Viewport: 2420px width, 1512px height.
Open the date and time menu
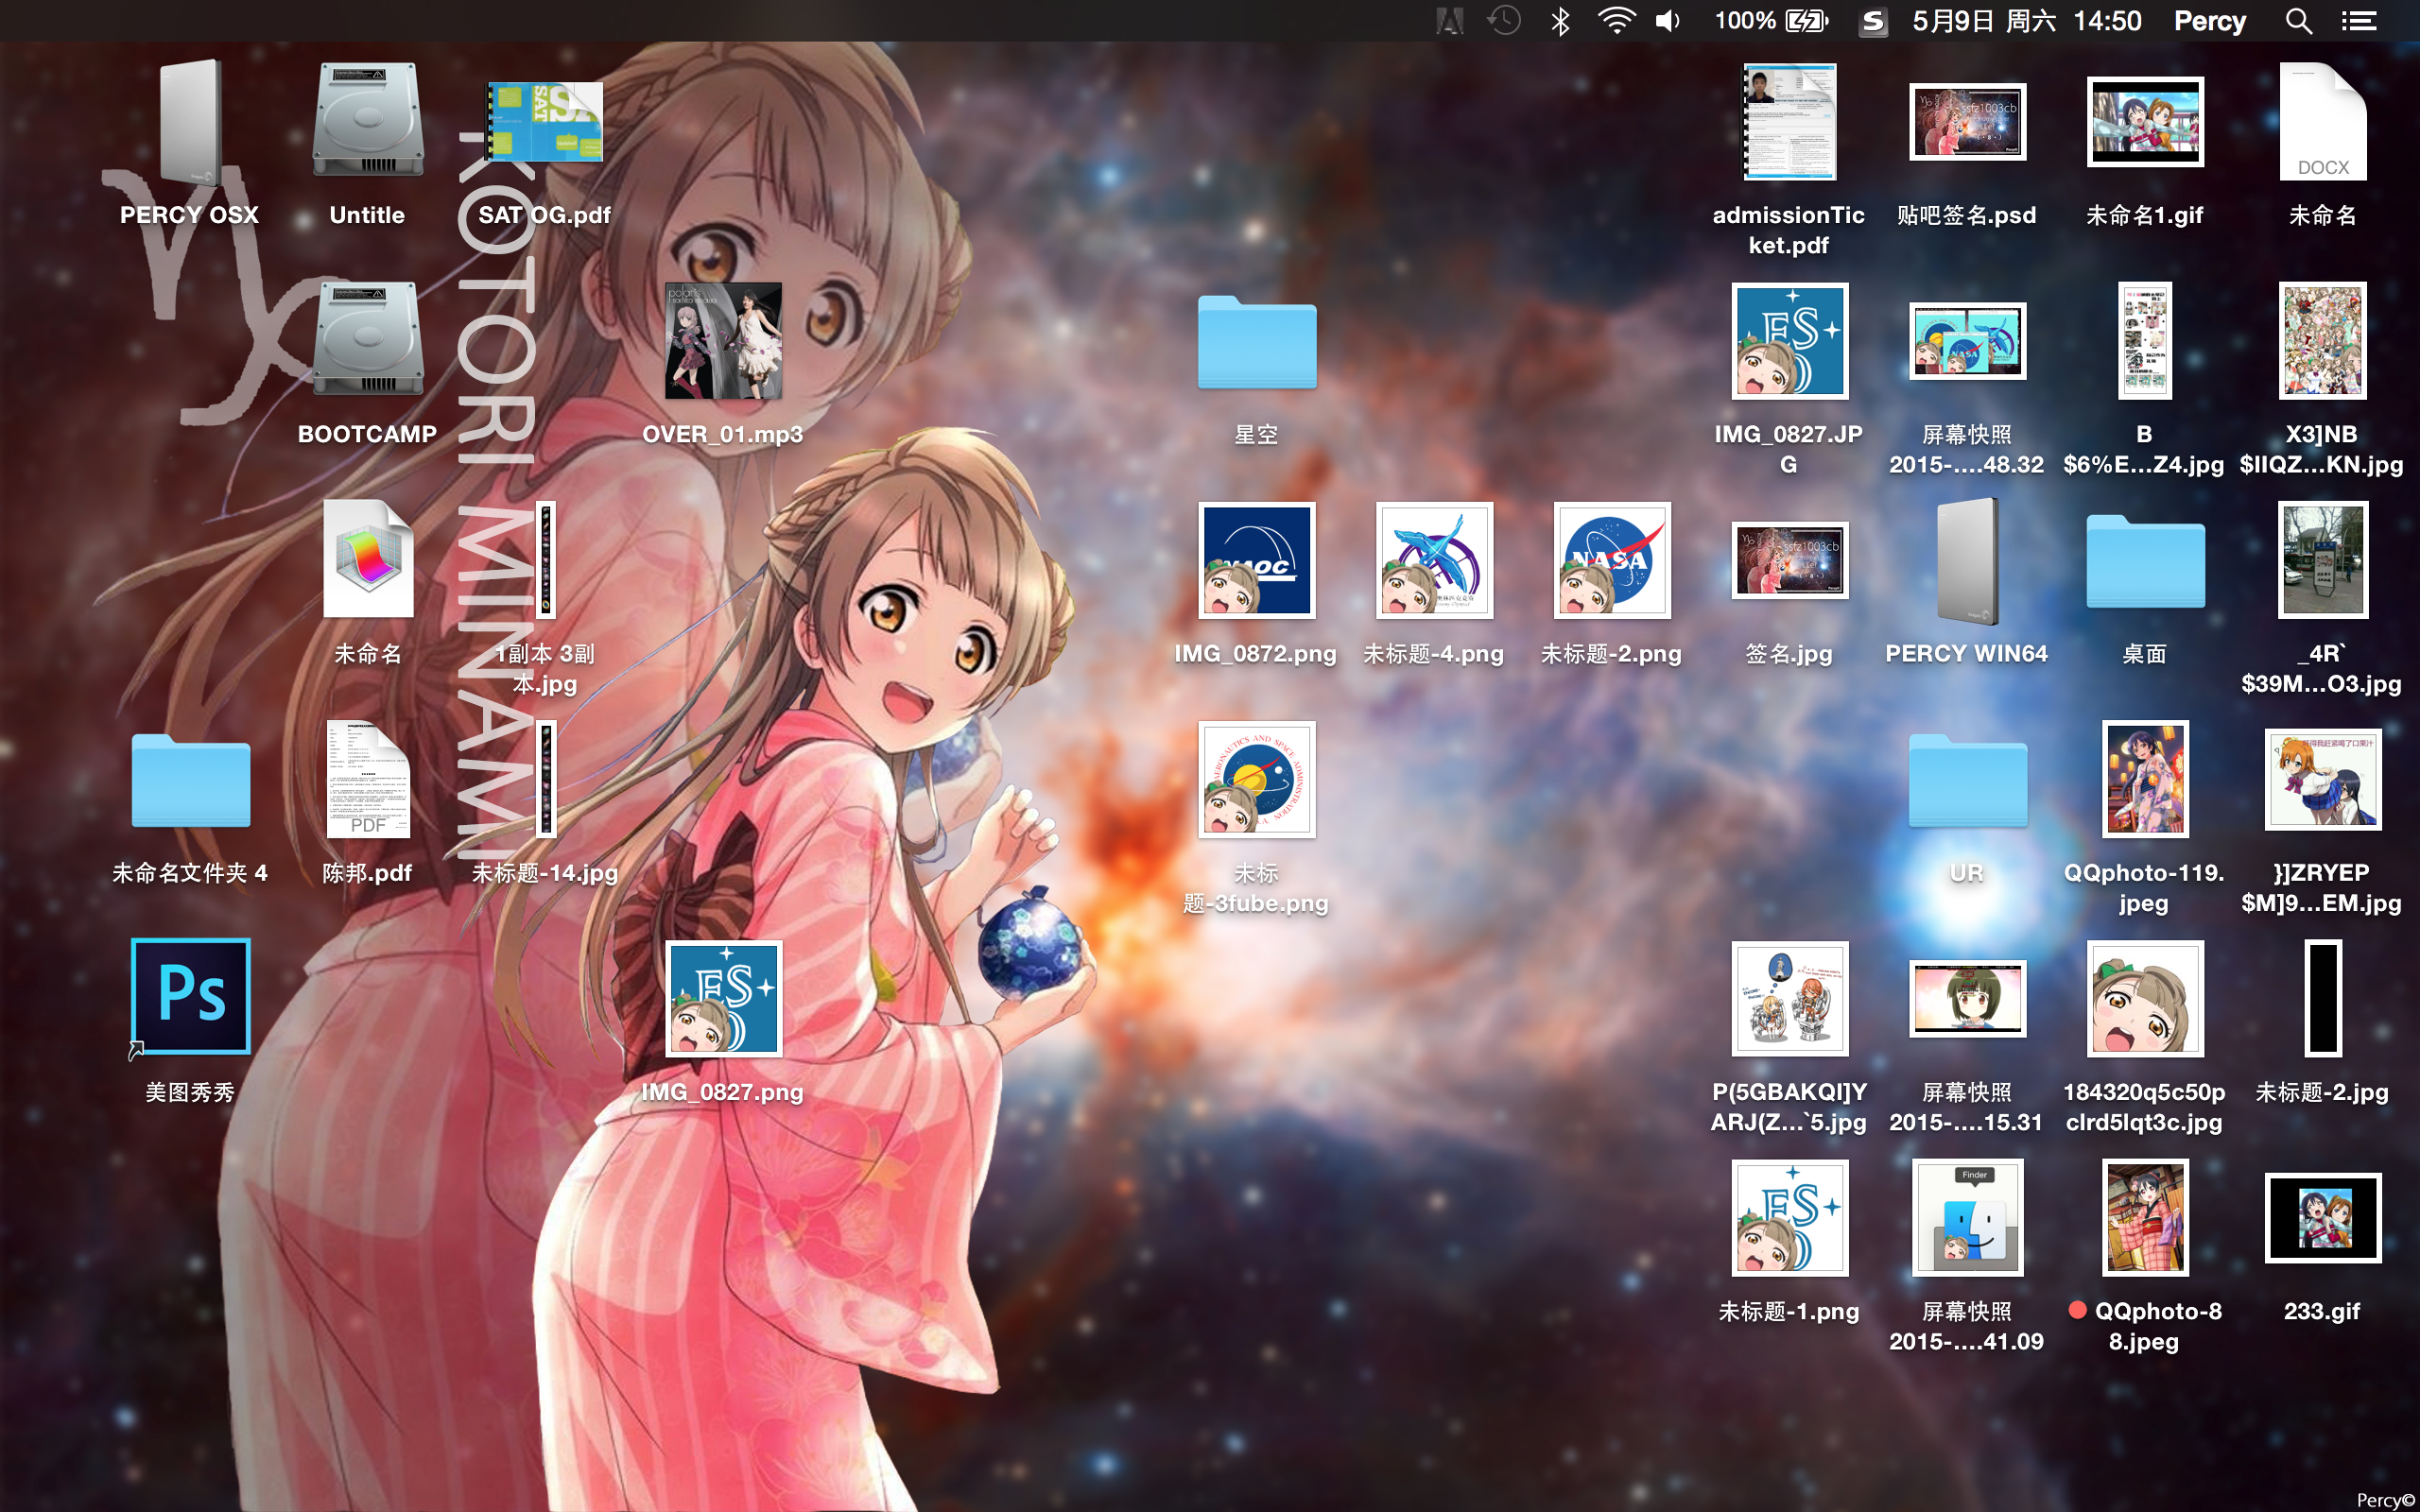(x=2027, y=21)
